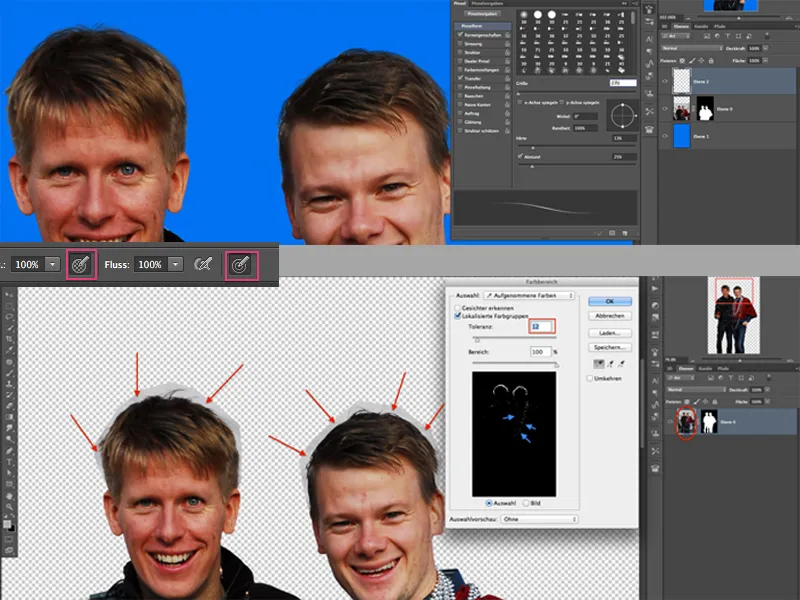The height and width of the screenshot is (600, 800).
Task: Click the pressure-for-size icon right of airbrush
Action: coord(239,265)
